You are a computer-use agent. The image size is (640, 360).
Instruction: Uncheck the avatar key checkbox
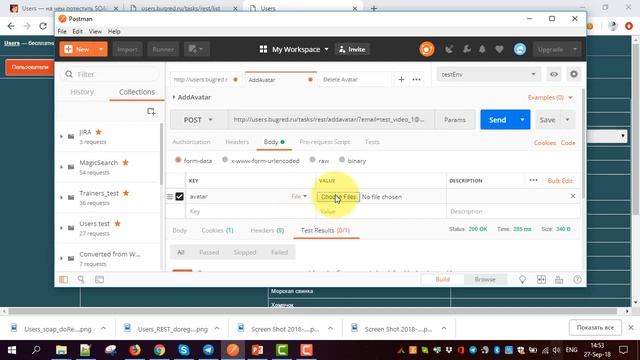pos(179,196)
